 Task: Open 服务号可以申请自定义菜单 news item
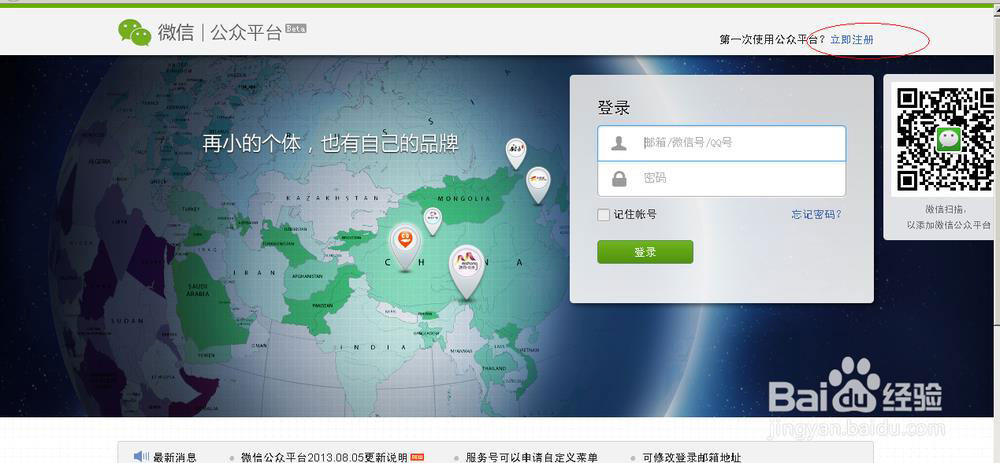(x=532, y=457)
